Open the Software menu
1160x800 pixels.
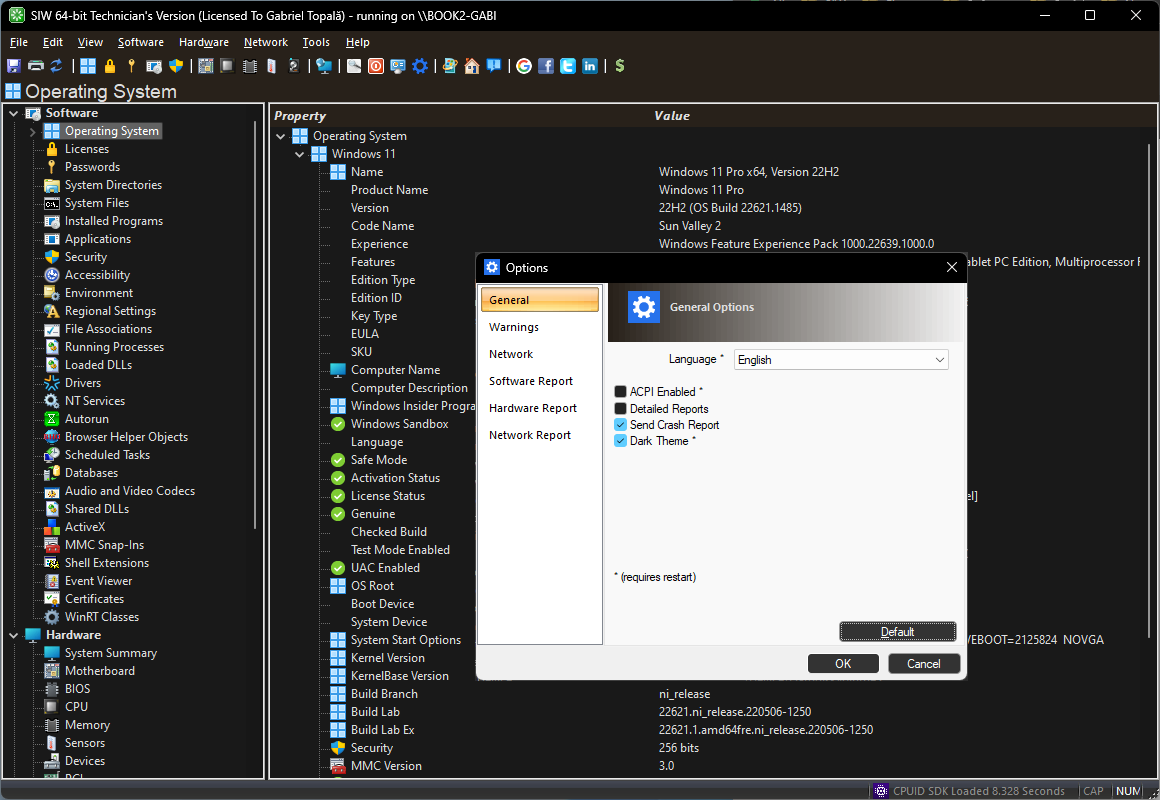[141, 42]
